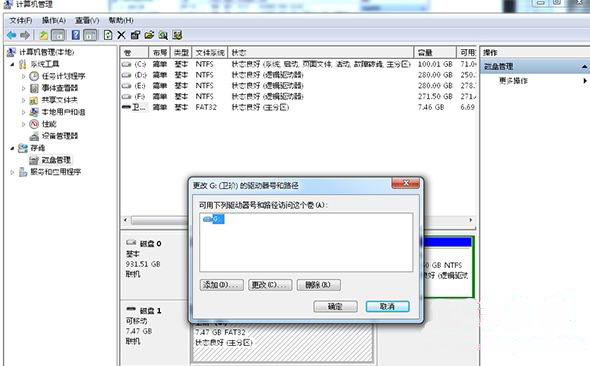The image size is (590, 366).
Task: Close the drive letter dialog with red X
Action: (x=406, y=183)
